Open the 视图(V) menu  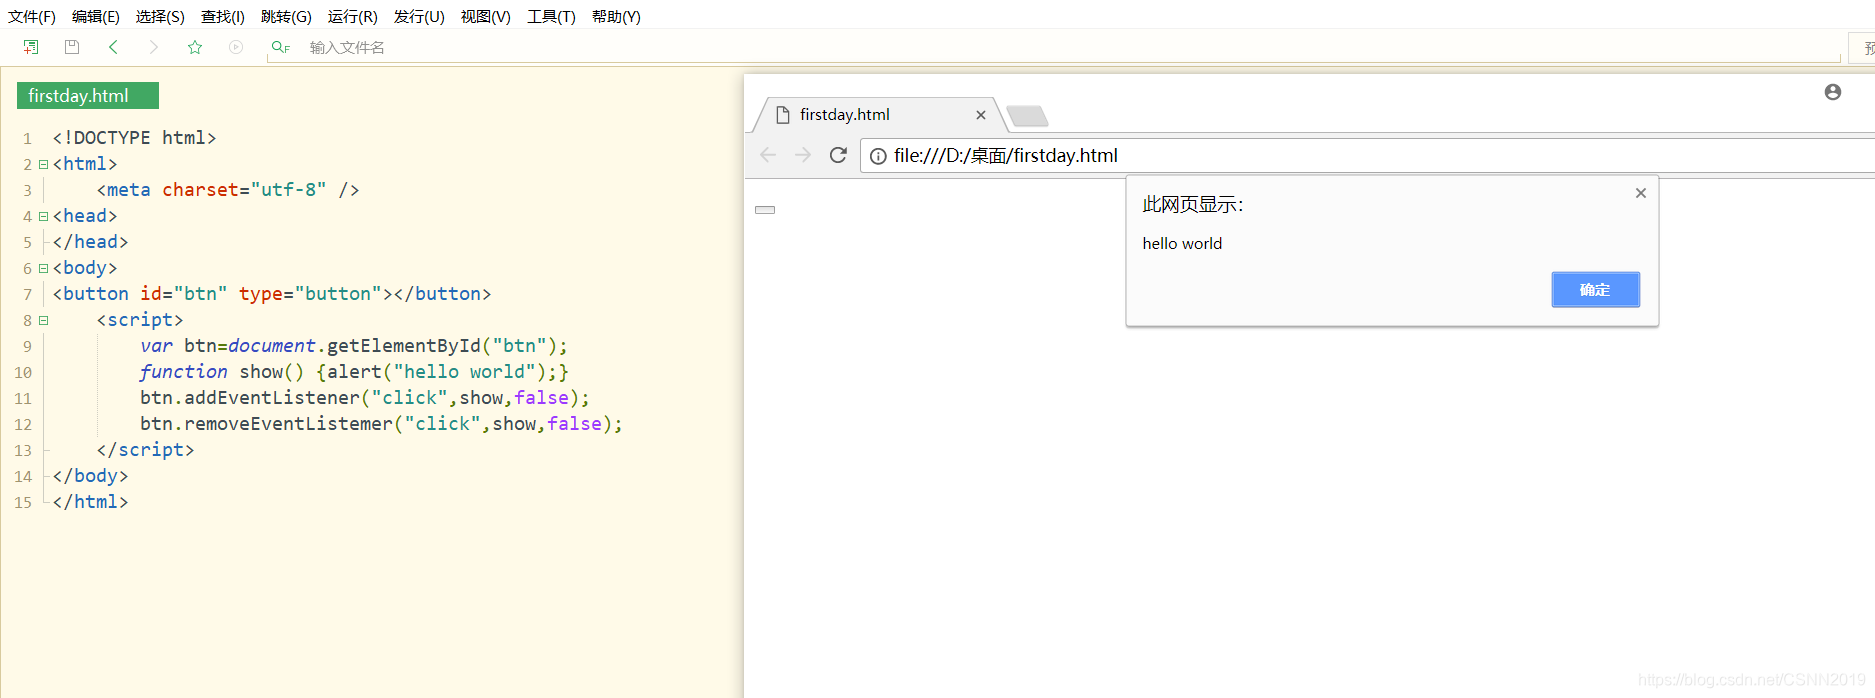click(x=486, y=17)
